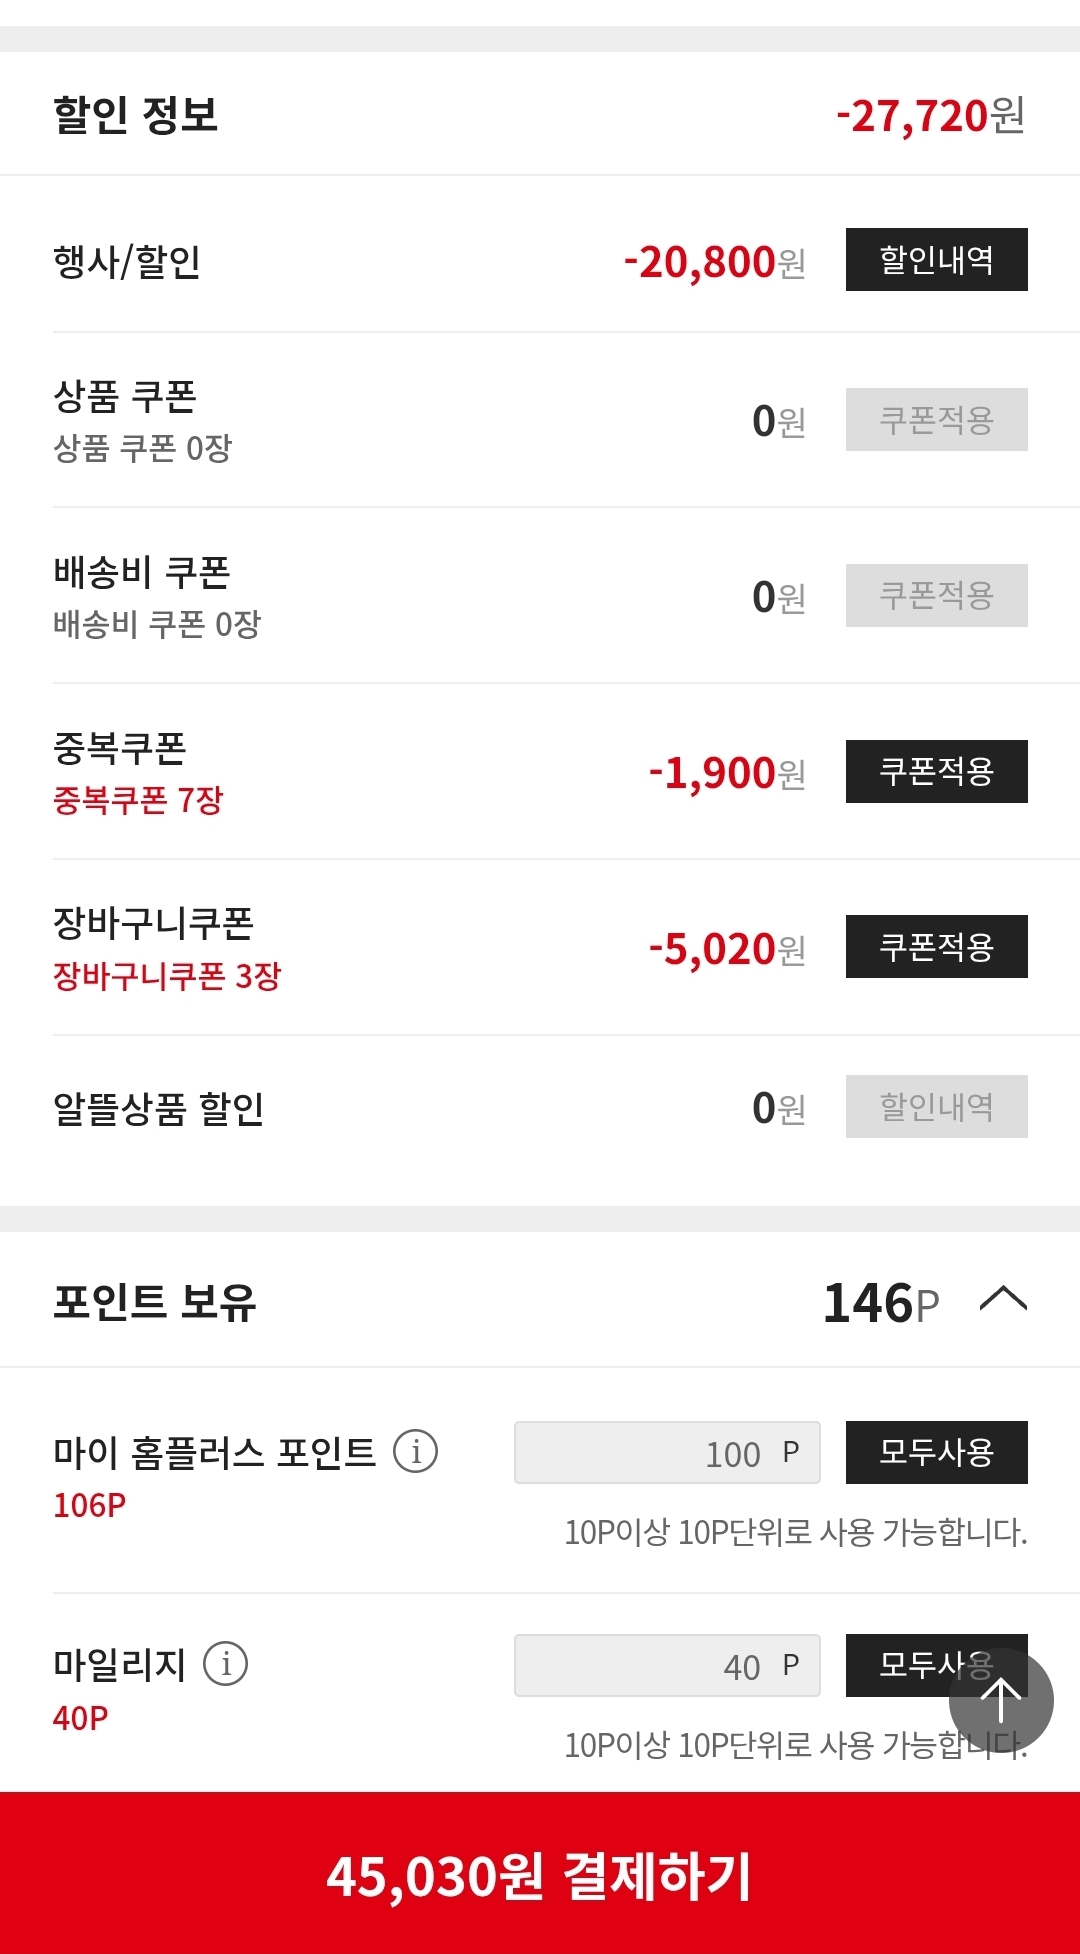Image resolution: width=1080 pixels, height=1954 pixels.
Task: Apply coupon for 중복쿠폰 row
Action: (x=936, y=771)
